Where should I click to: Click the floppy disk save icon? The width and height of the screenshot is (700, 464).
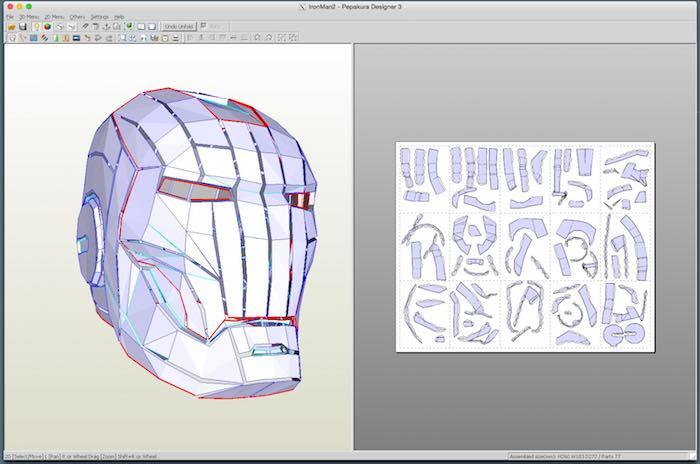tap(23, 27)
